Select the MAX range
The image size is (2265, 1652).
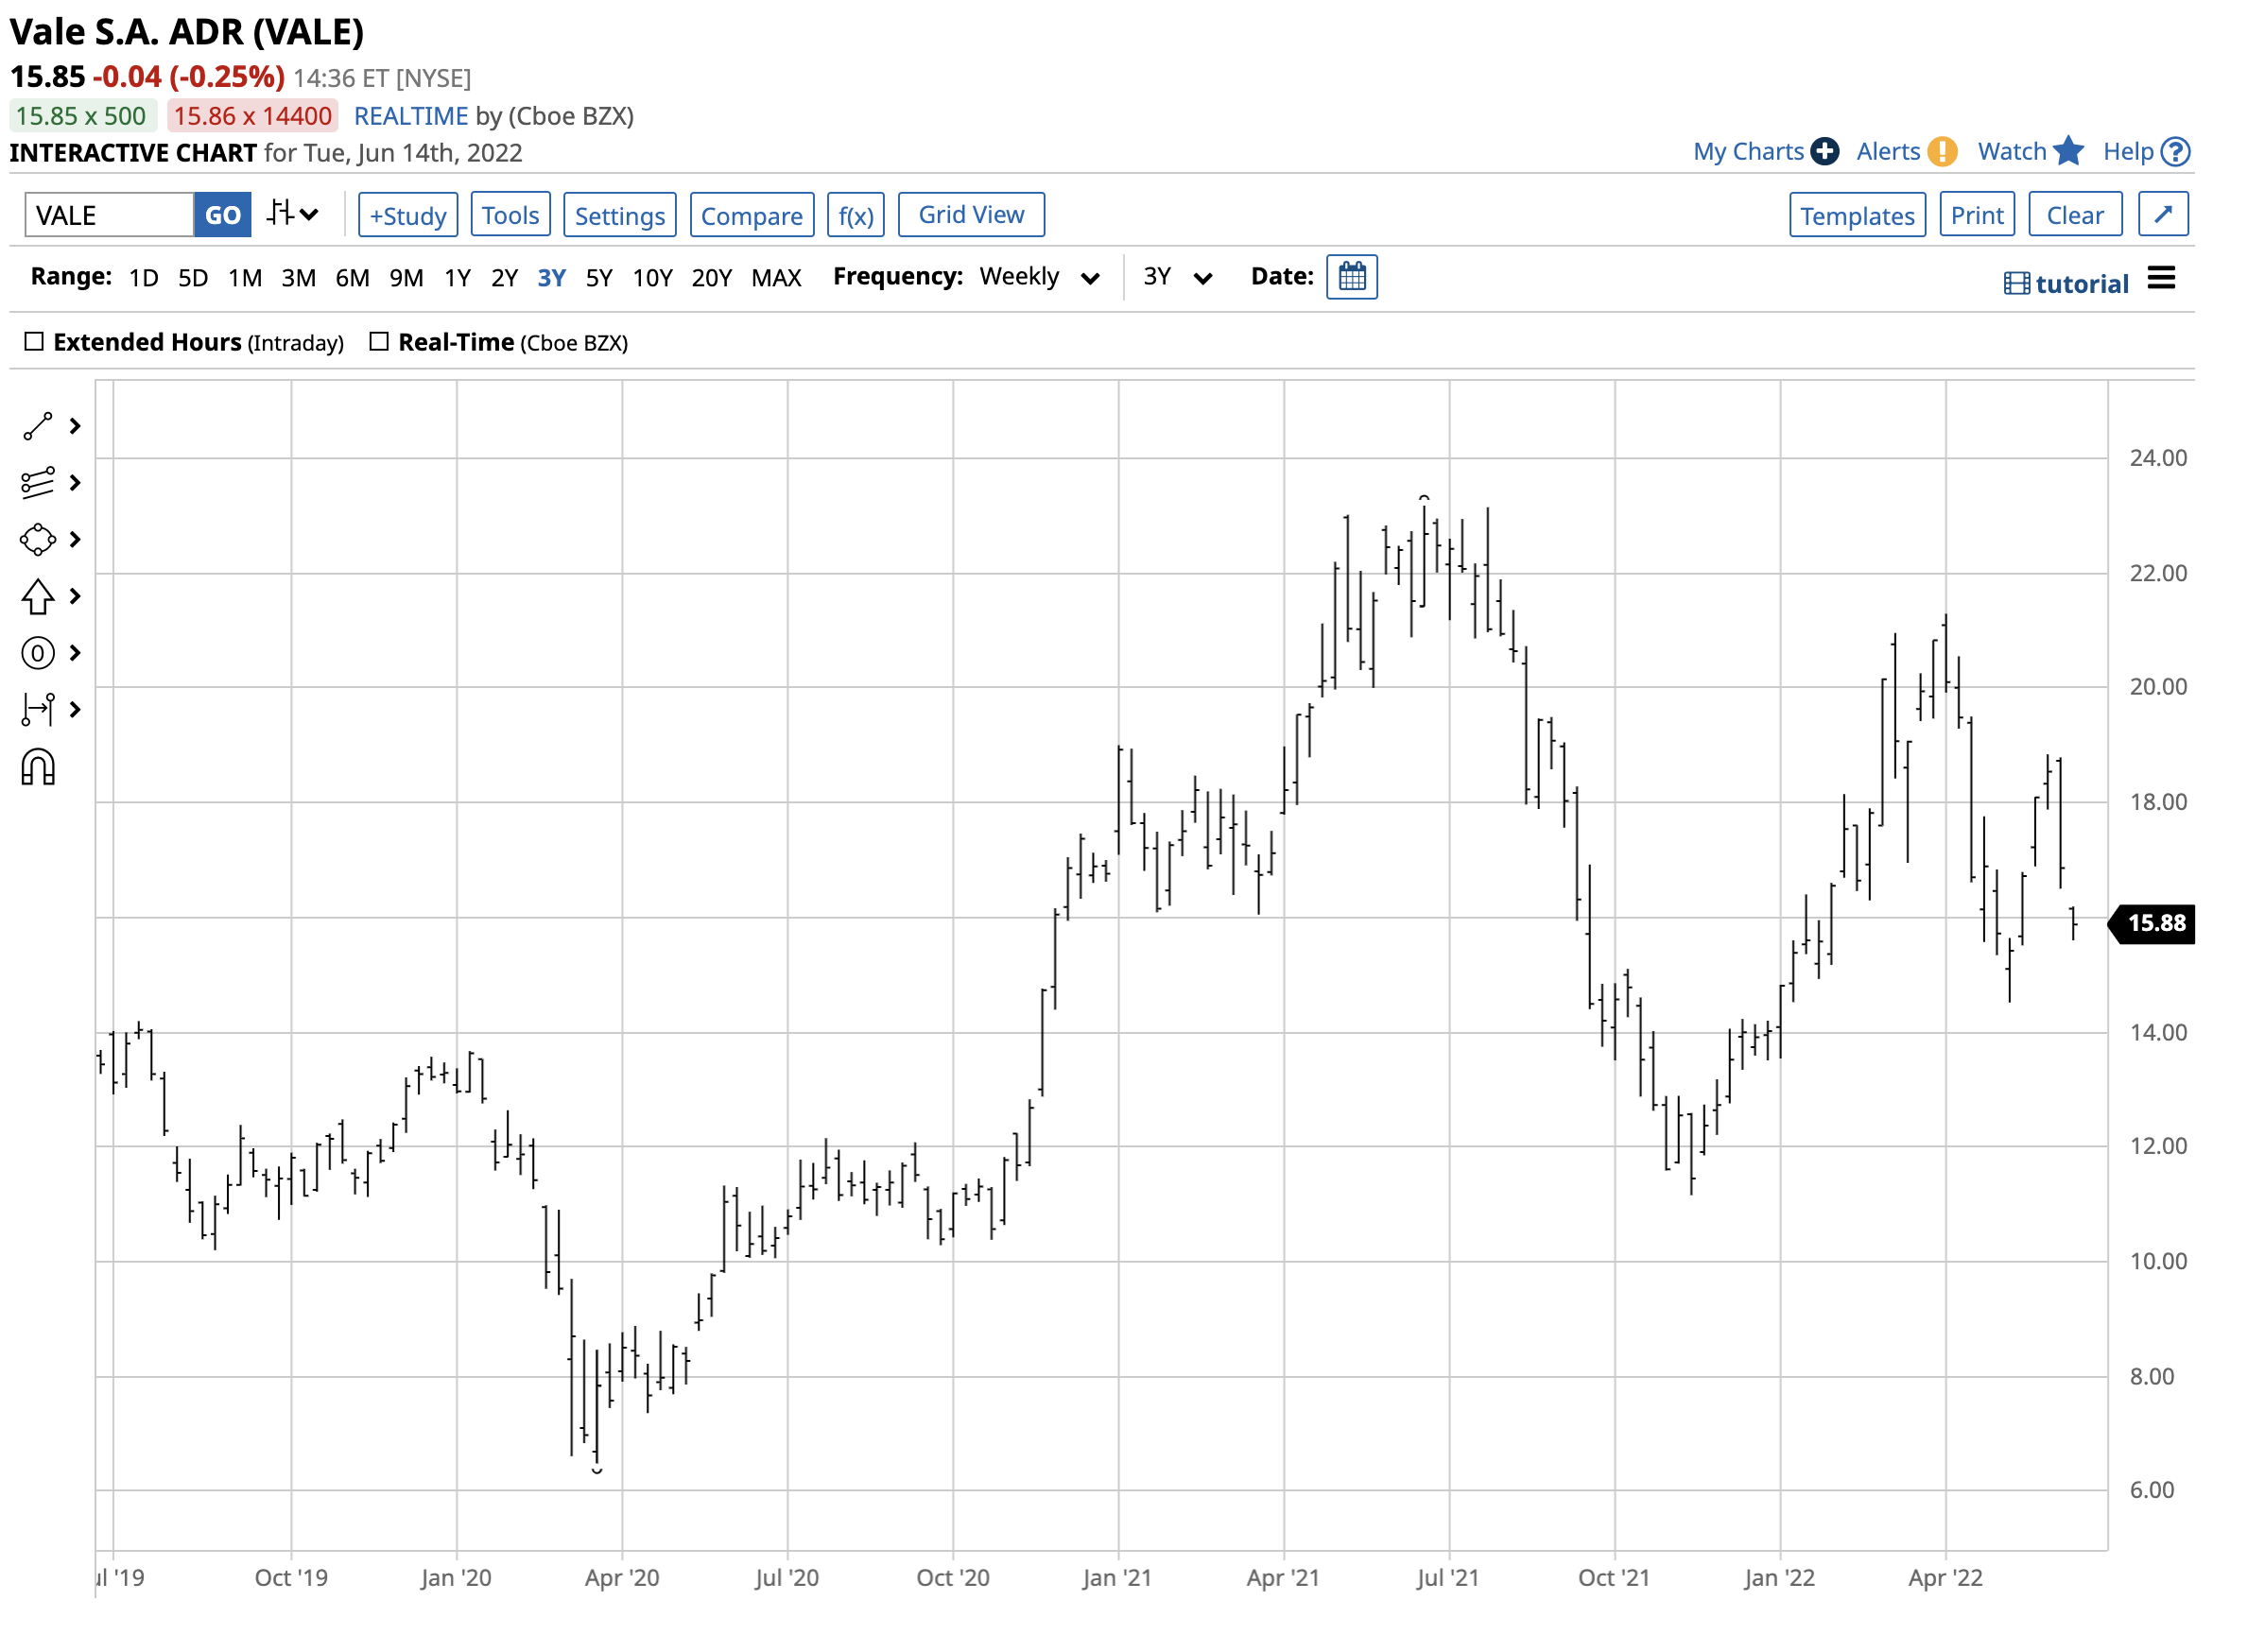coord(776,278)
